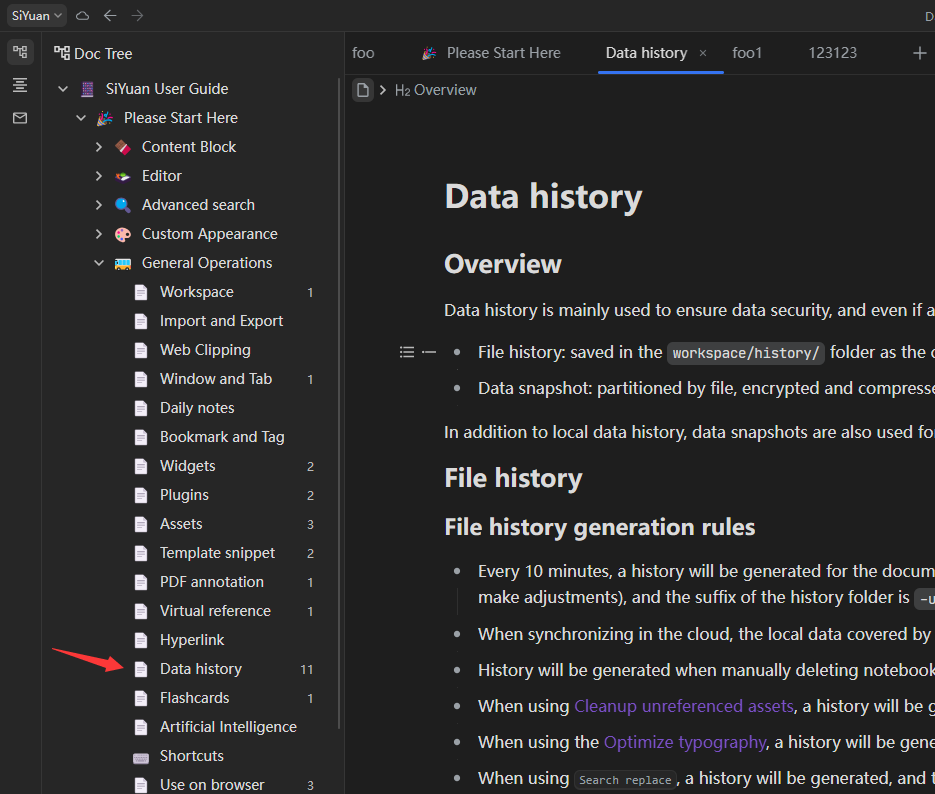Click the cloud sync icon
Viewport: 935px width, 794px height.
(x=83, y=15)
